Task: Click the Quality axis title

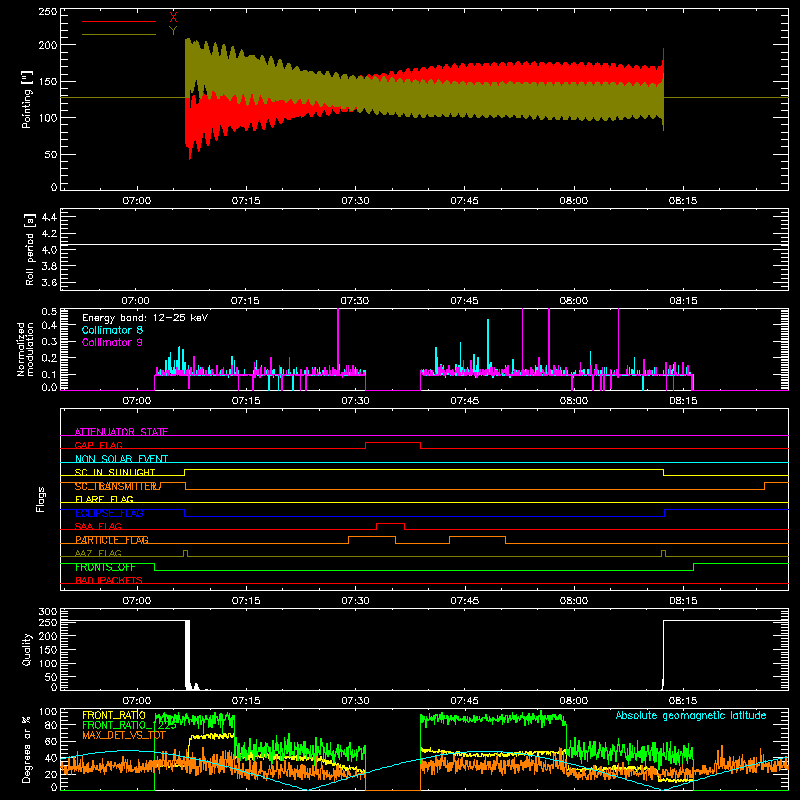Action: coord(27,649)
